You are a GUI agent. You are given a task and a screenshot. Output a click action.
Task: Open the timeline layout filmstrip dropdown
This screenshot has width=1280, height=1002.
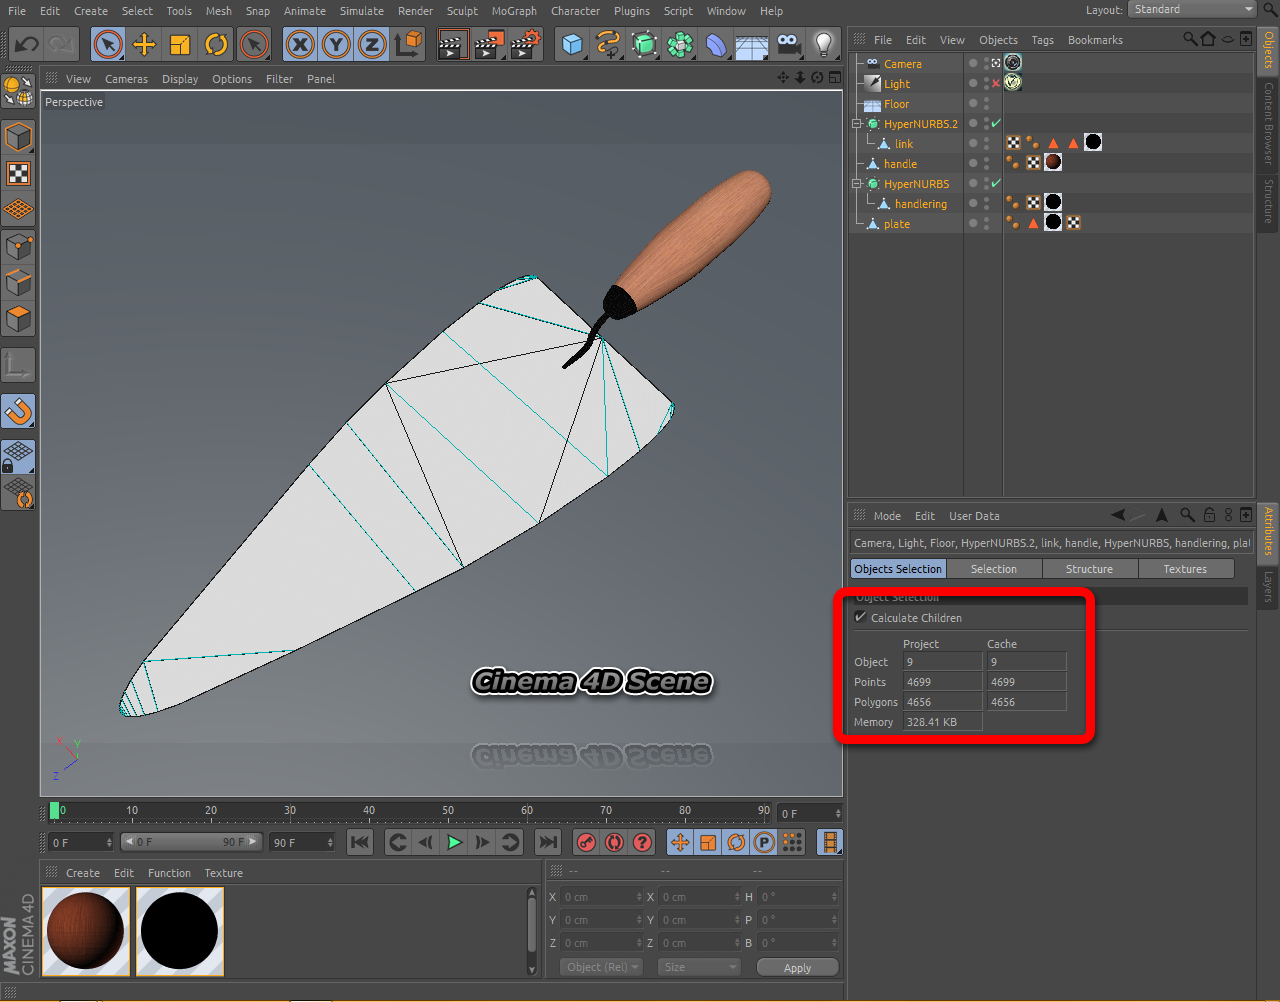tap(830, 842)
